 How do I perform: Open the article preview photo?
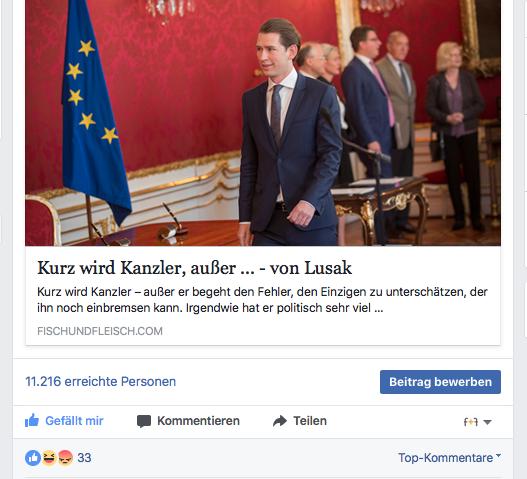[x=263, y=123]
